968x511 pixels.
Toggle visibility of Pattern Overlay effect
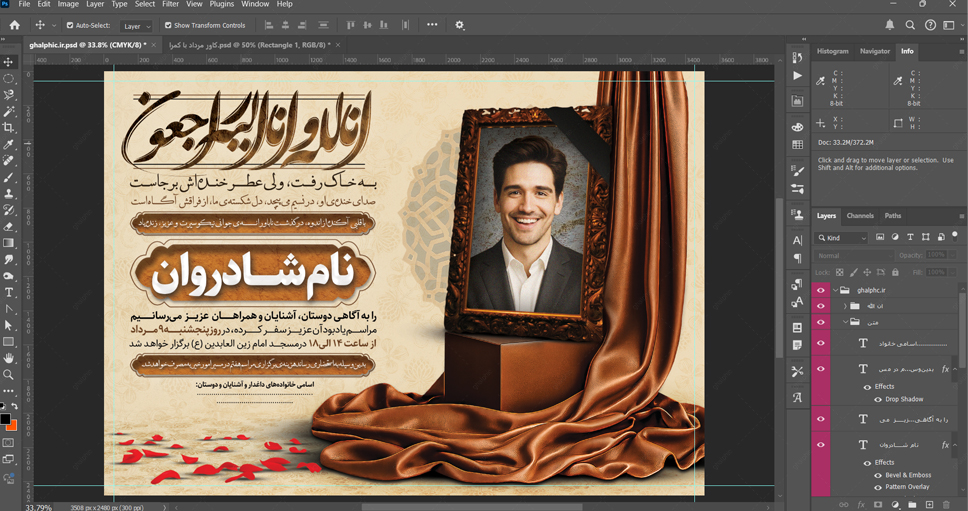pos(878,487)
